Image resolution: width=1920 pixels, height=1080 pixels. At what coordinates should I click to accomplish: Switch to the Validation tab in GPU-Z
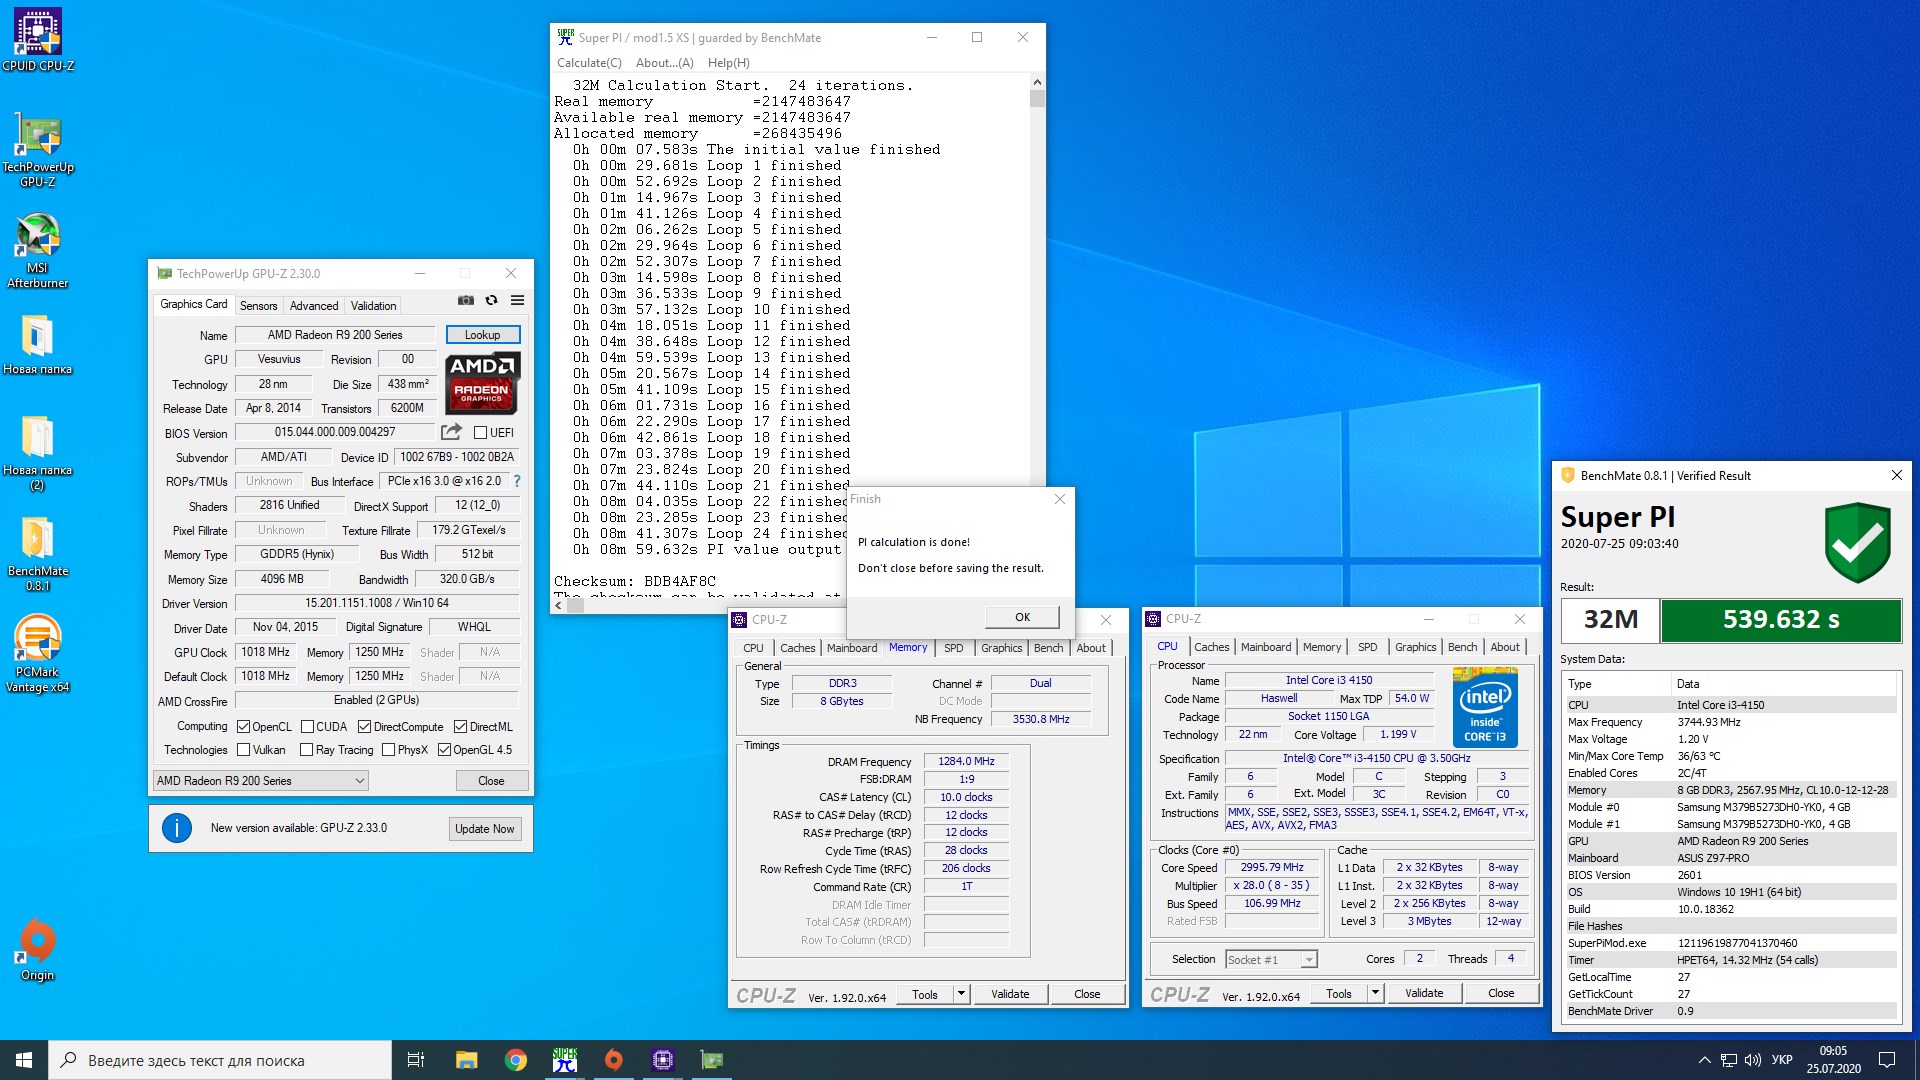point(374,306)
